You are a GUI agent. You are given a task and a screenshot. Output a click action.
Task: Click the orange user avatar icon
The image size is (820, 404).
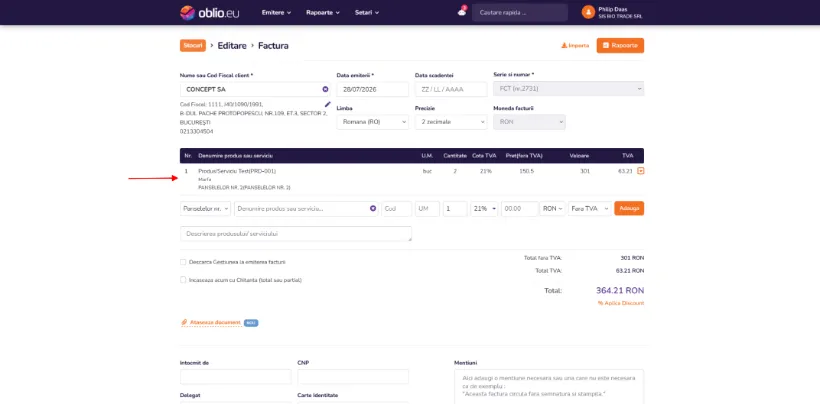(588, 12)
